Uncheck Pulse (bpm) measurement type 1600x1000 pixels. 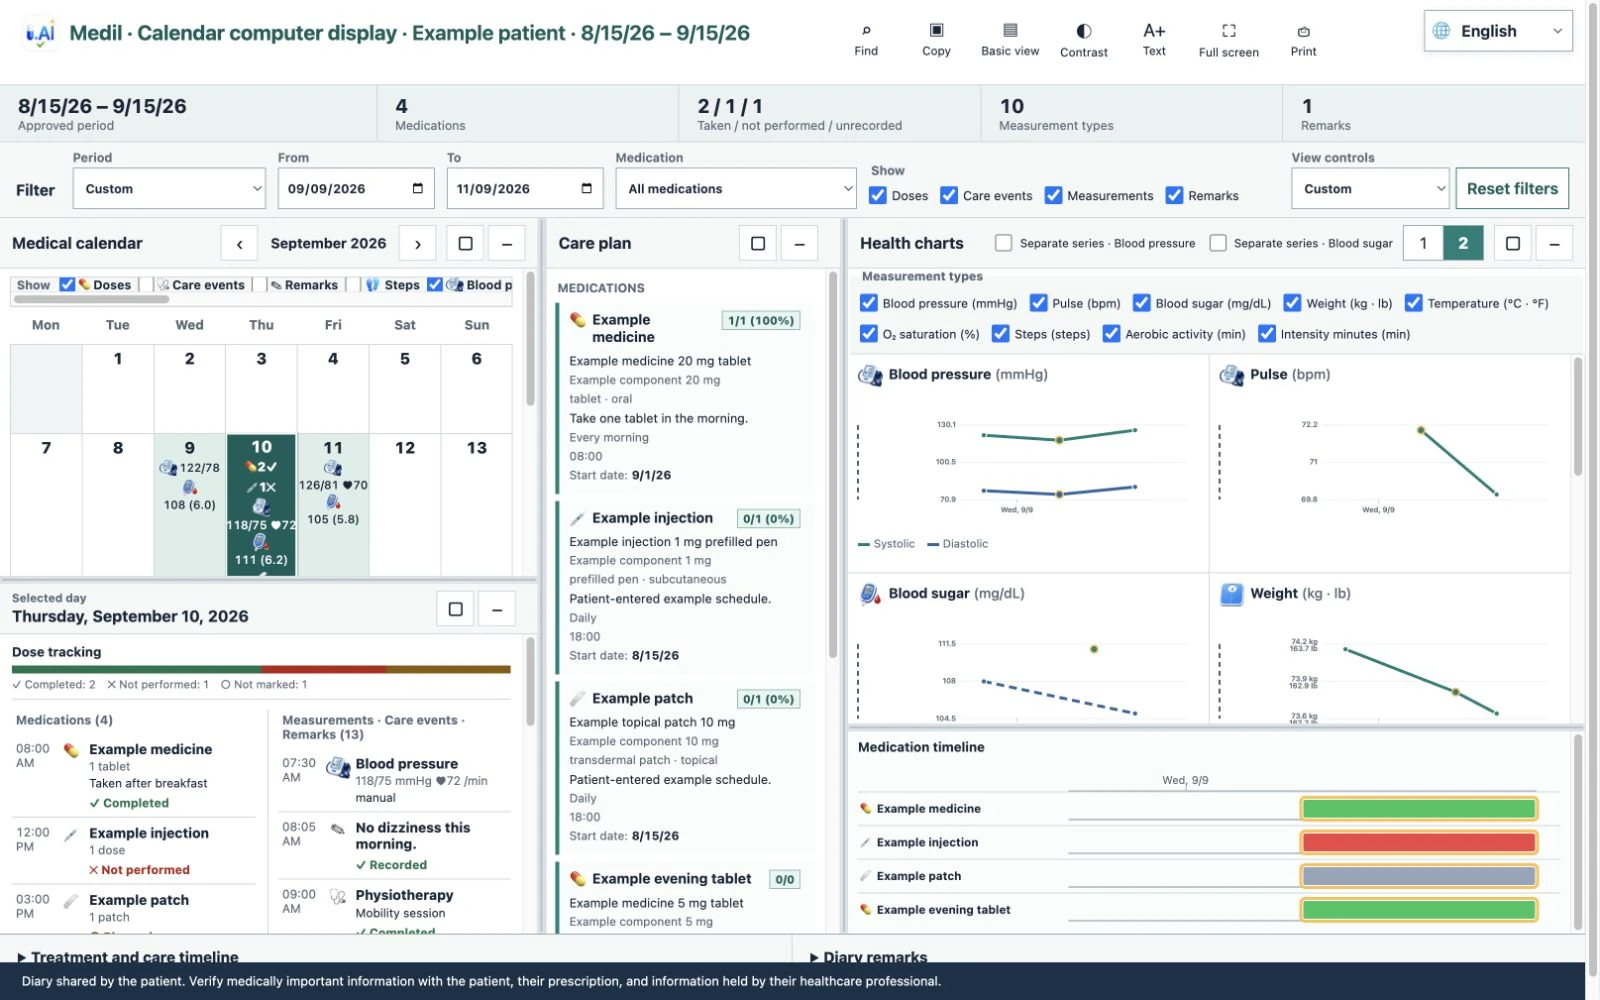1038,303
